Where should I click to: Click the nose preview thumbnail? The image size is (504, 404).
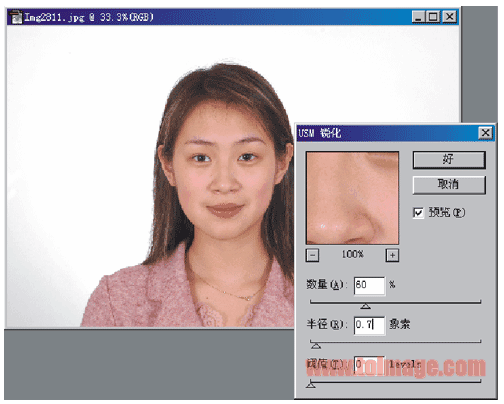[x=352, y=198]
